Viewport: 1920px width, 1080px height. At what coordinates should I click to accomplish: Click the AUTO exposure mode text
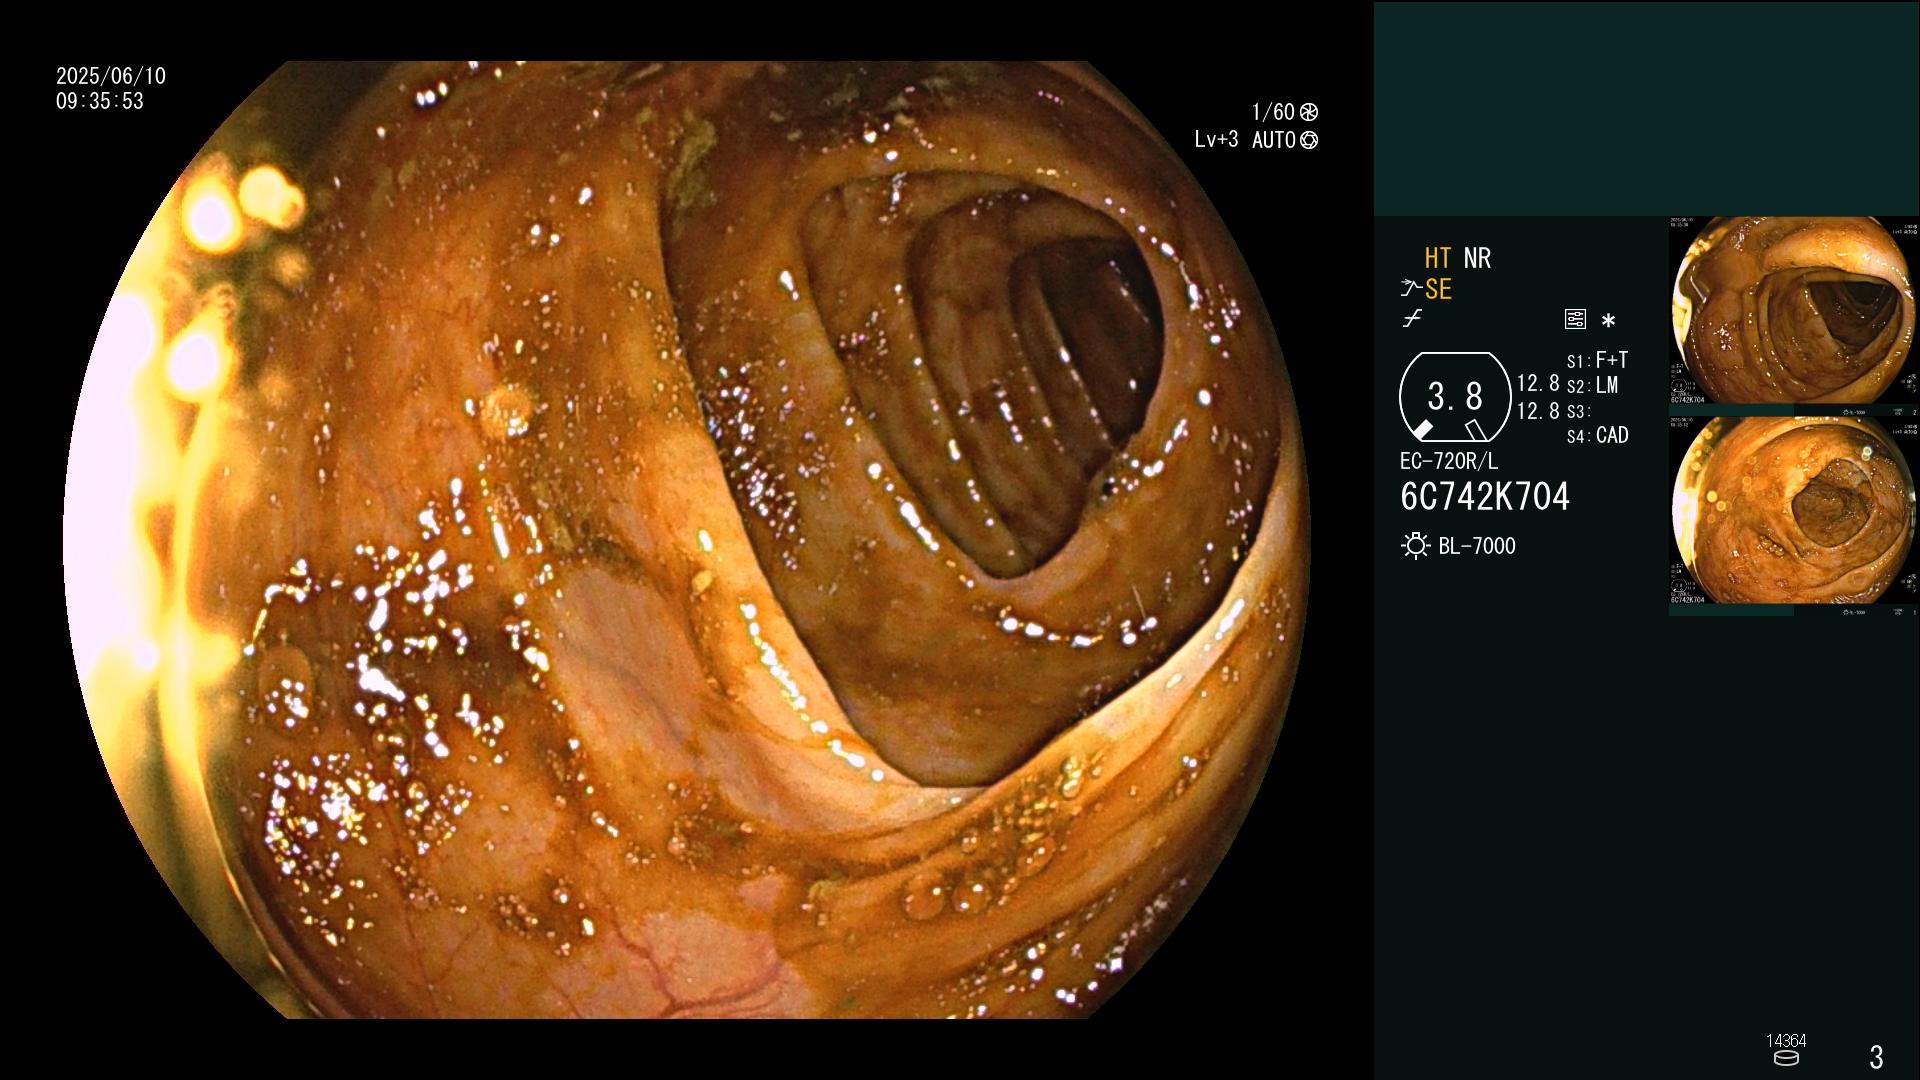[x=1274, y=140]
